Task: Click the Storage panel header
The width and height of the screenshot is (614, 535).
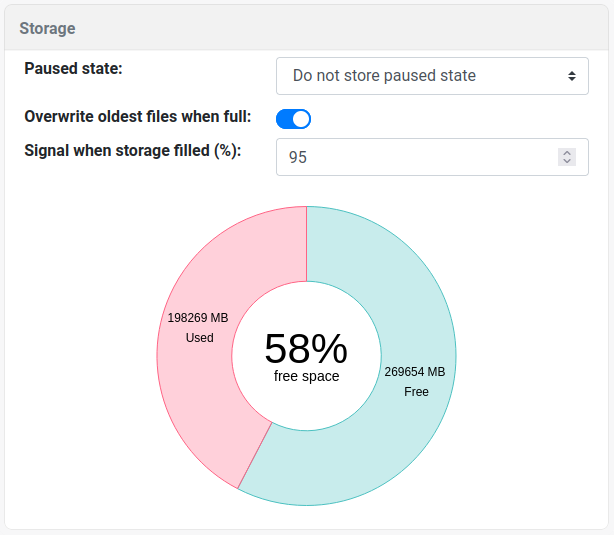Action: (47, 28)
